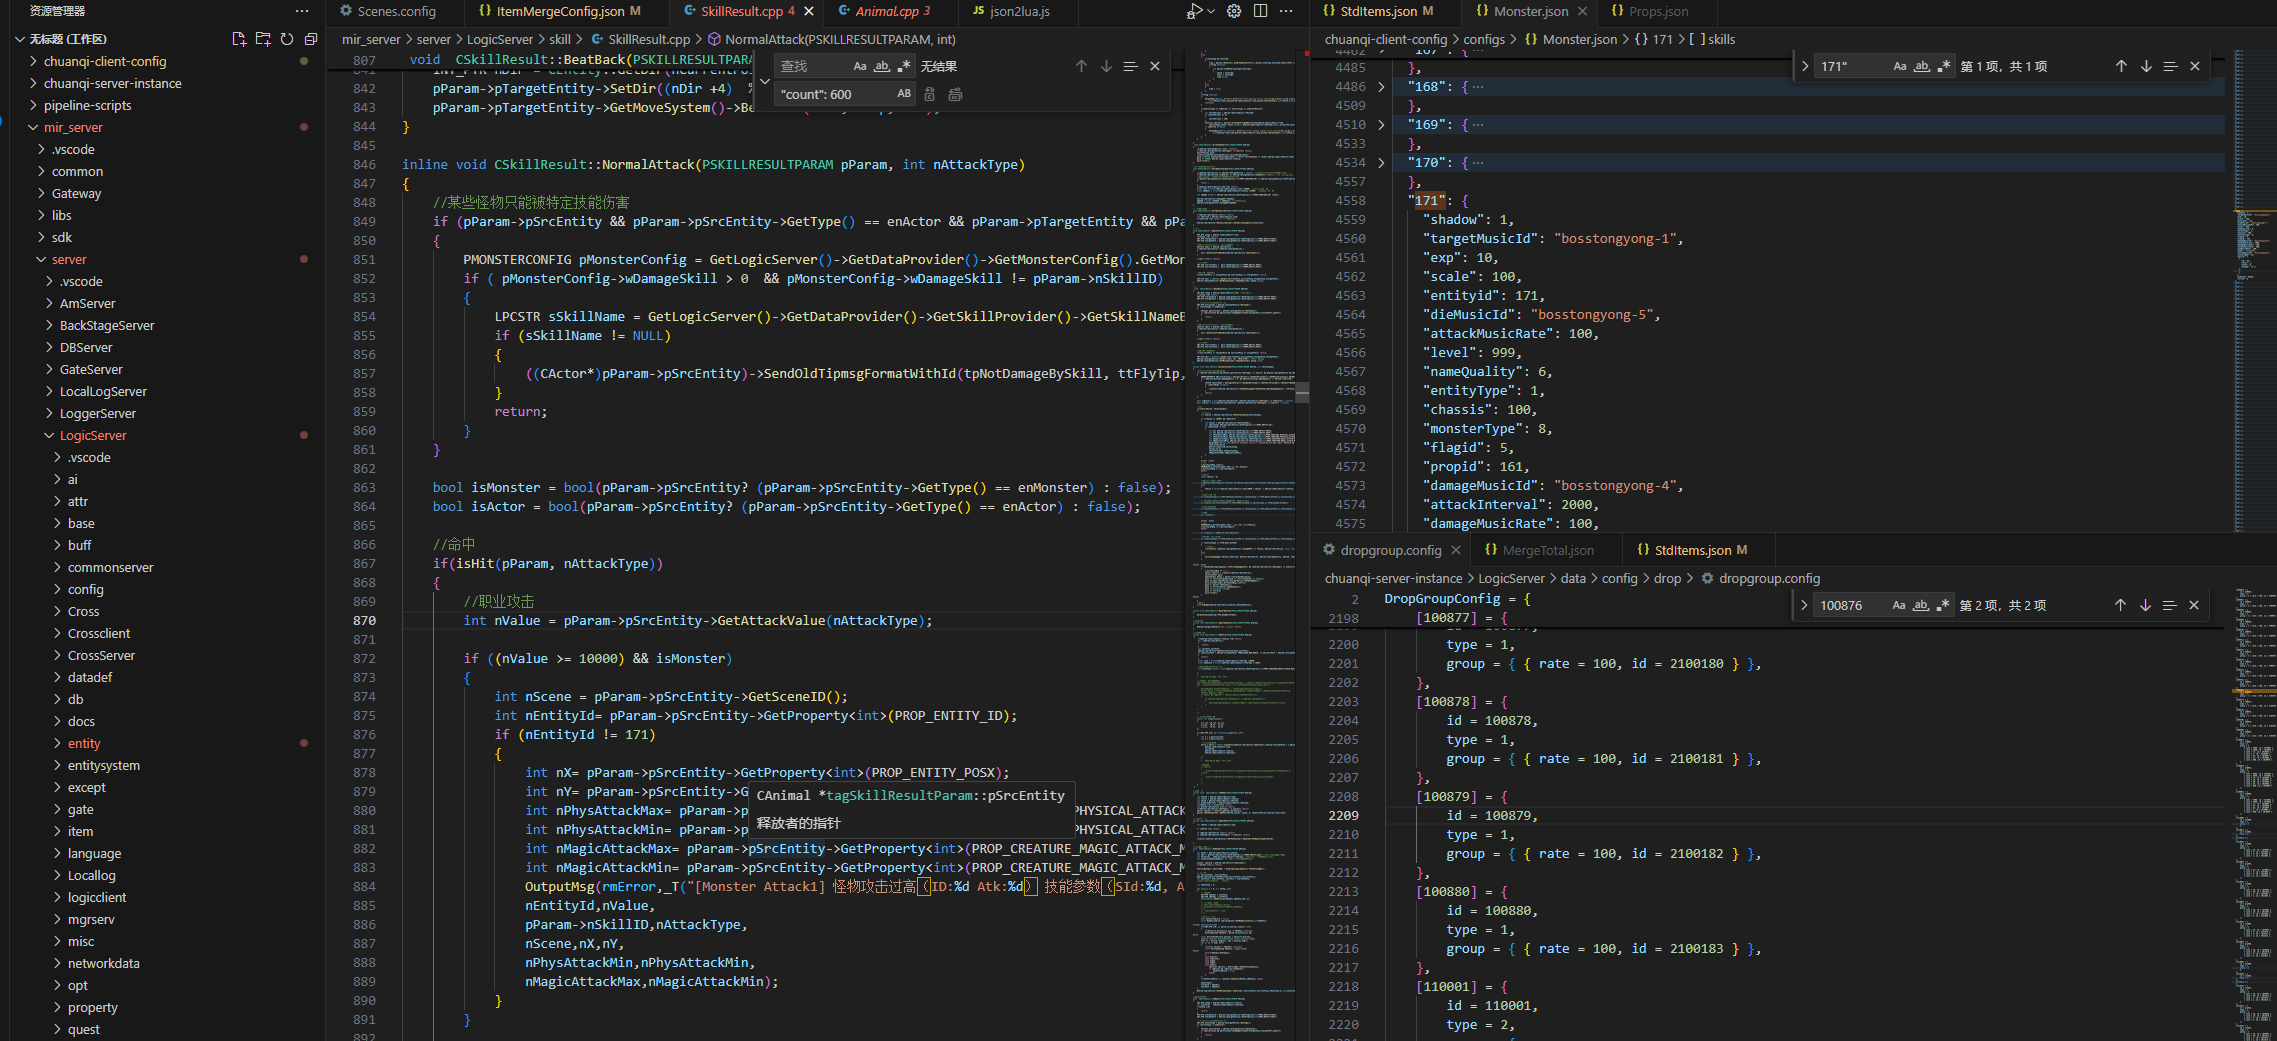
Task: Find in selection in Monster.json search
Action: 2170,66
